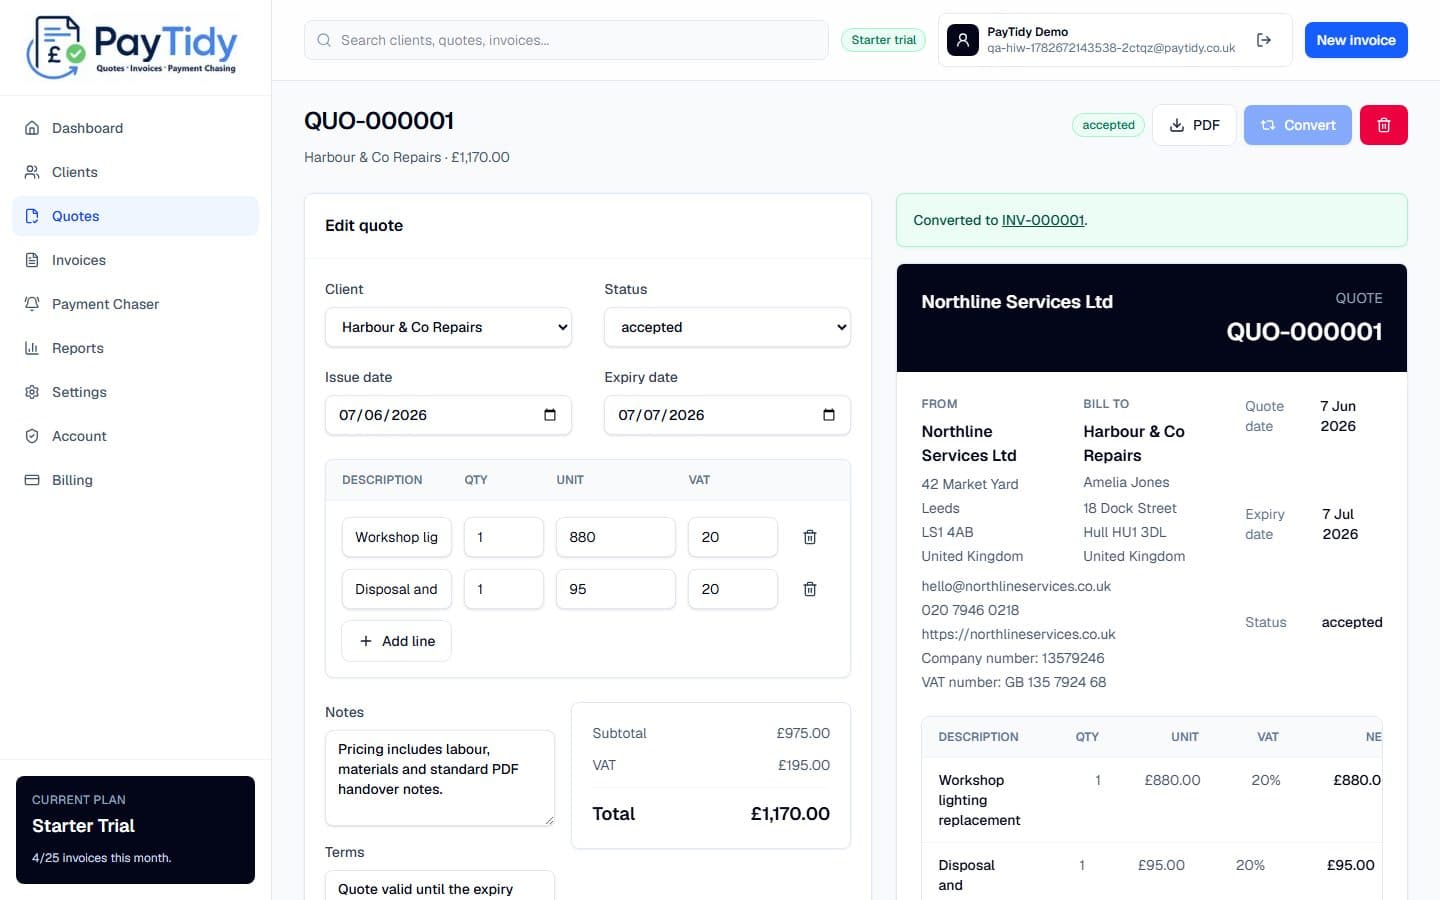Click the quantity field of Workshop line
The image size is (1440, 900).
coord(504,537)
